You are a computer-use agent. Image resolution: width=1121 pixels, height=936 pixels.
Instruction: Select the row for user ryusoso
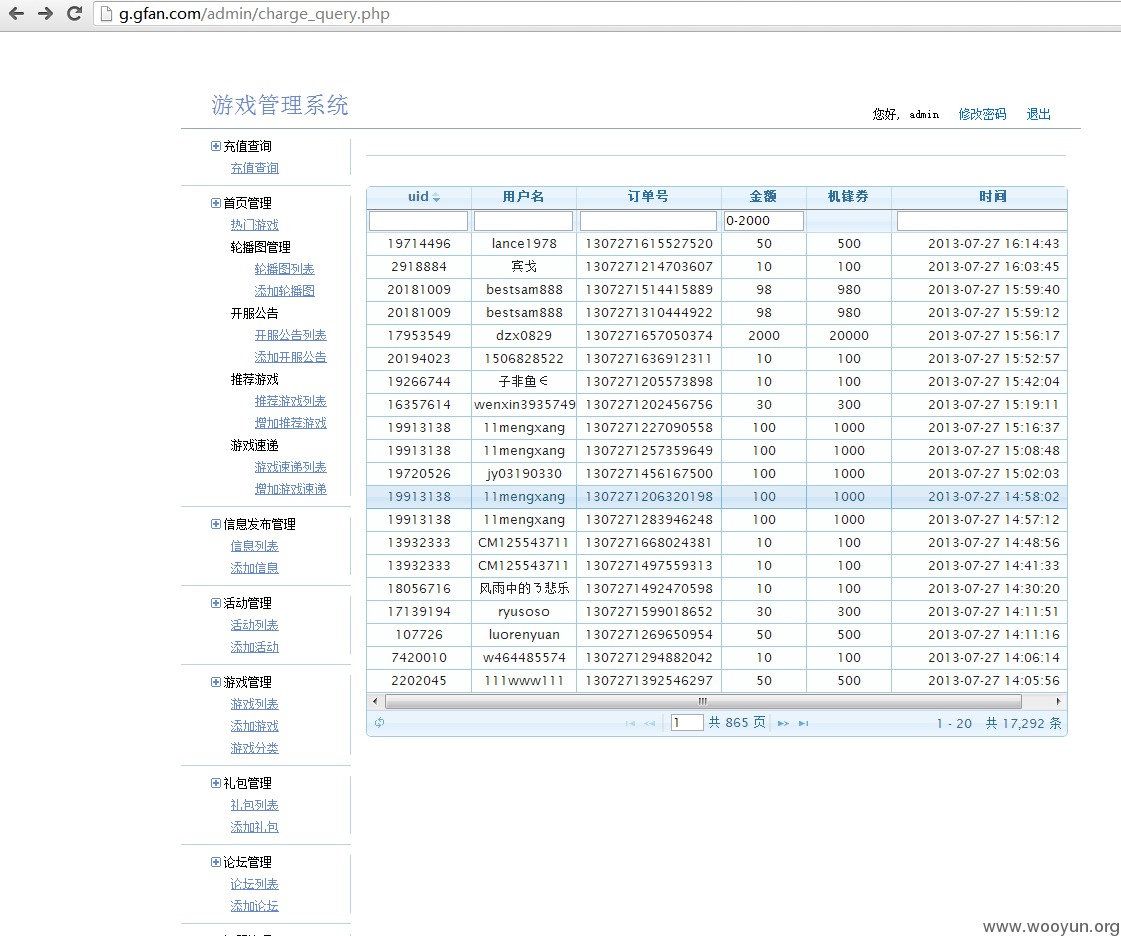coord(716,612)
